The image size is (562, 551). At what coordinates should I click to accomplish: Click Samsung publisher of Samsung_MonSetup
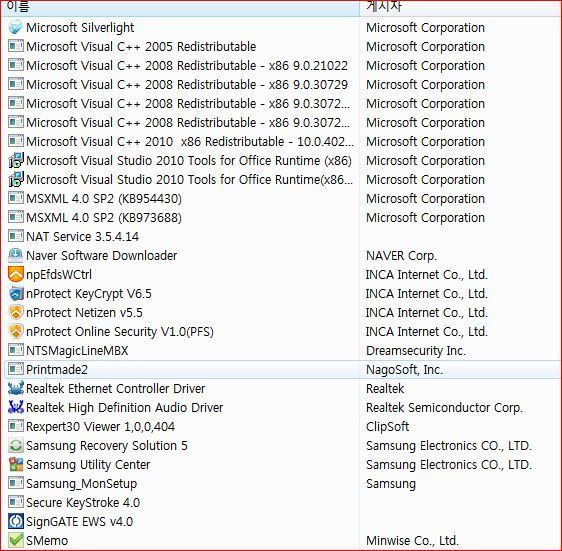[391, 484]
